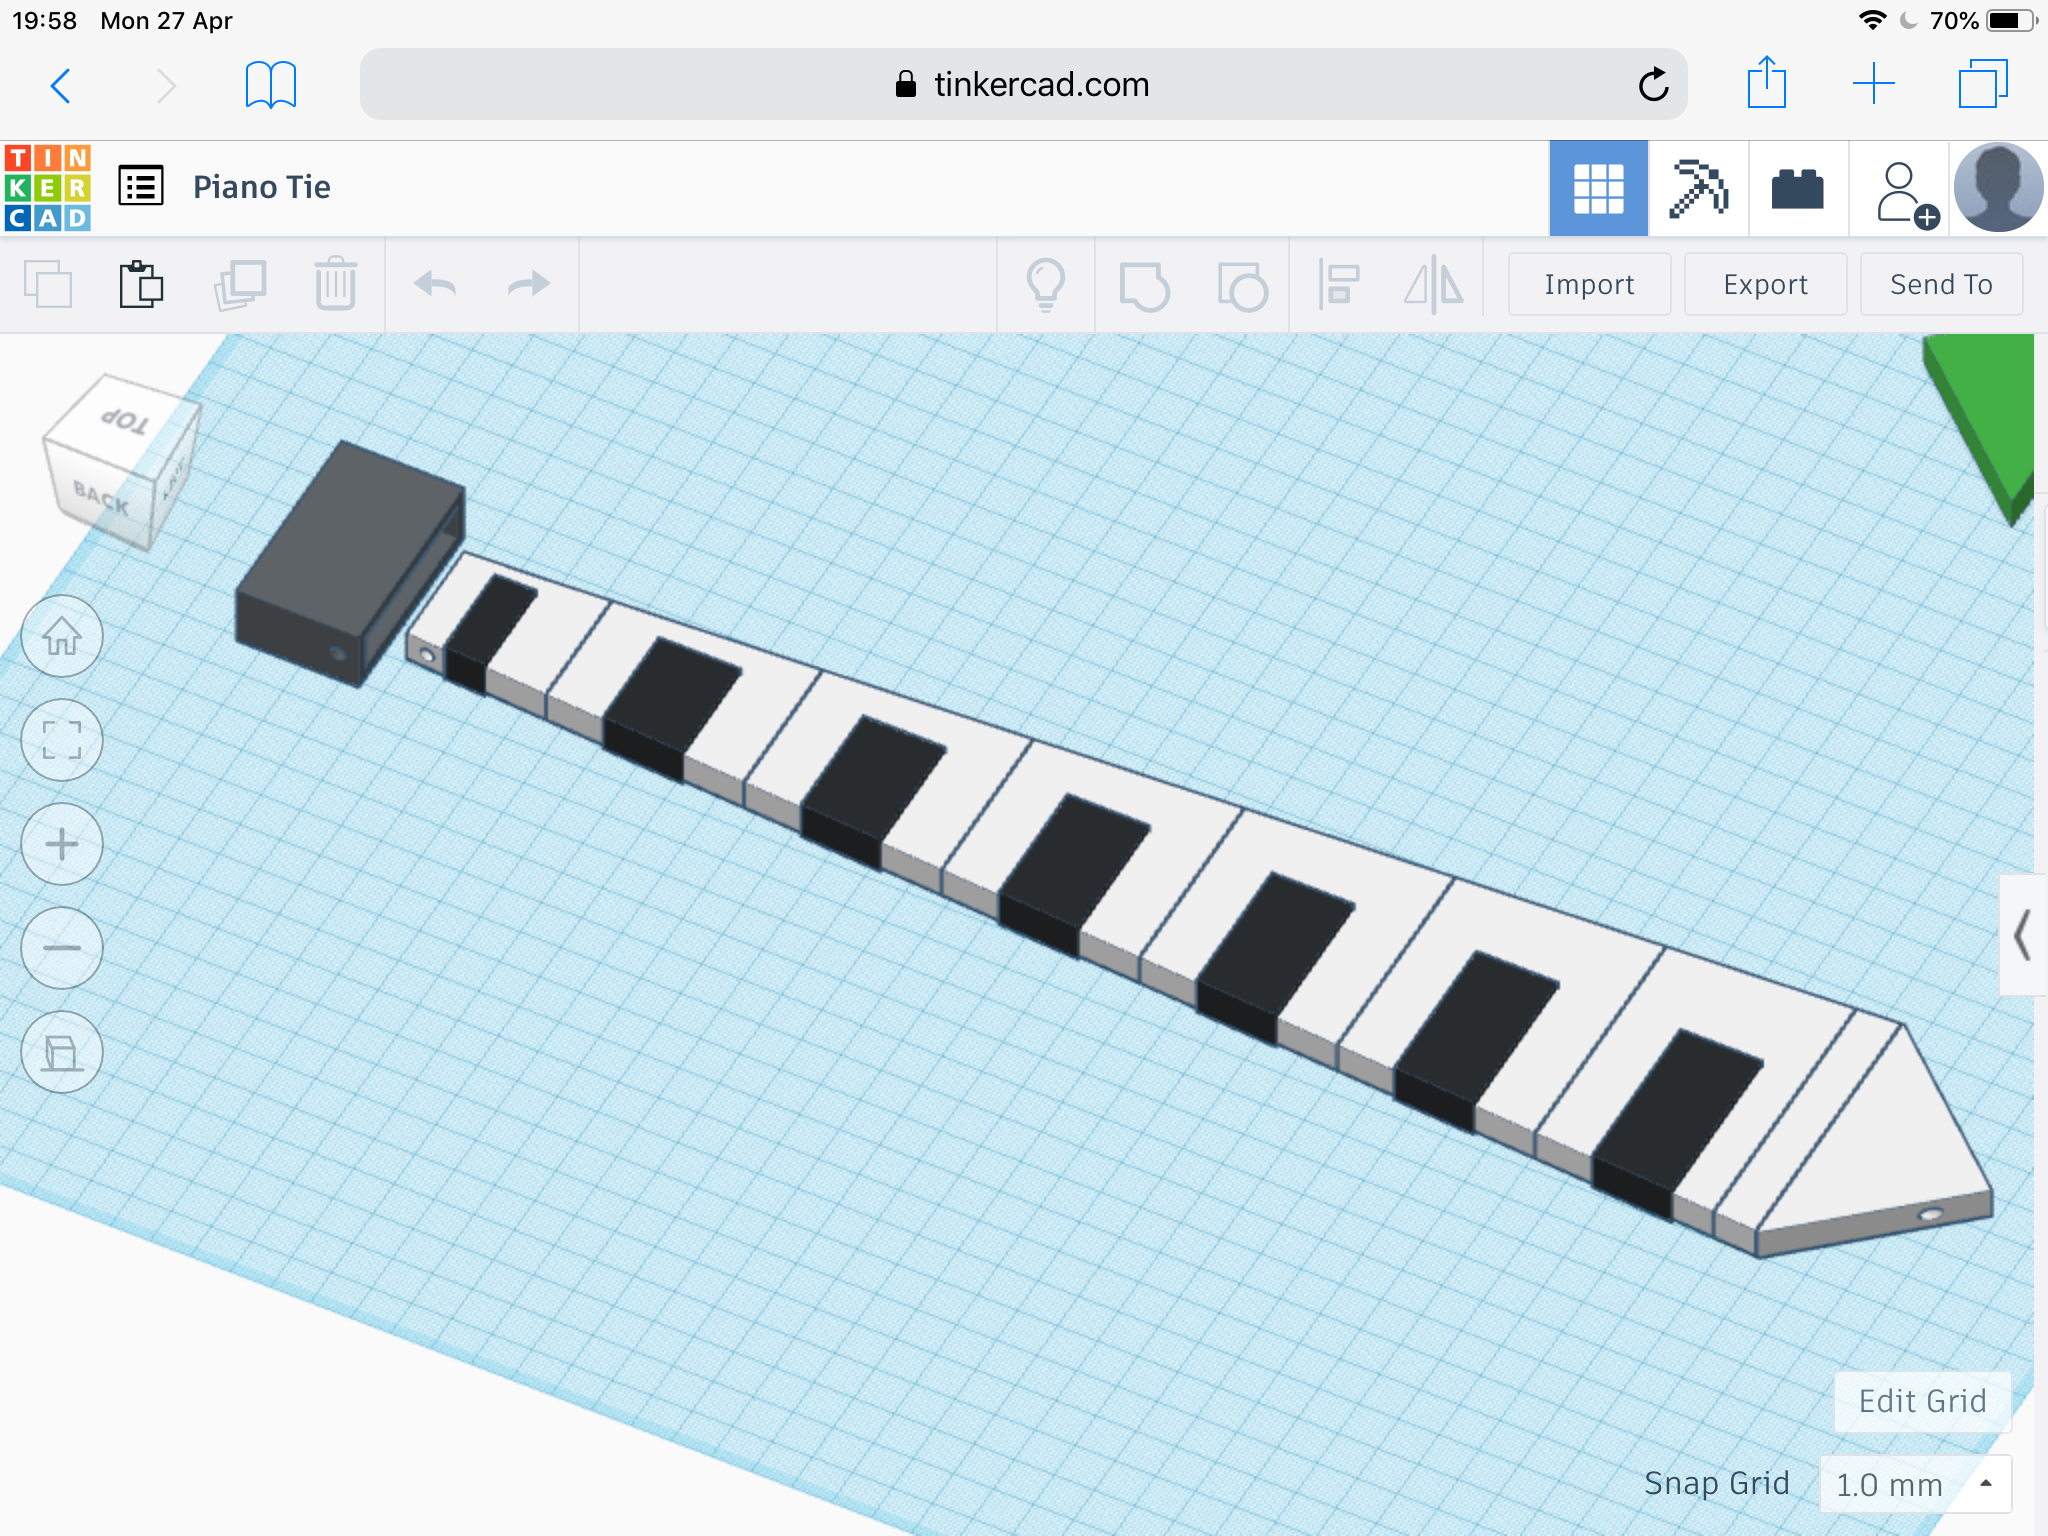Viewport: 2048px width, 1536px height.
Task: Open the Snap Grid 1.0 mm dropdown
Action: [x=1915, y=1484]
